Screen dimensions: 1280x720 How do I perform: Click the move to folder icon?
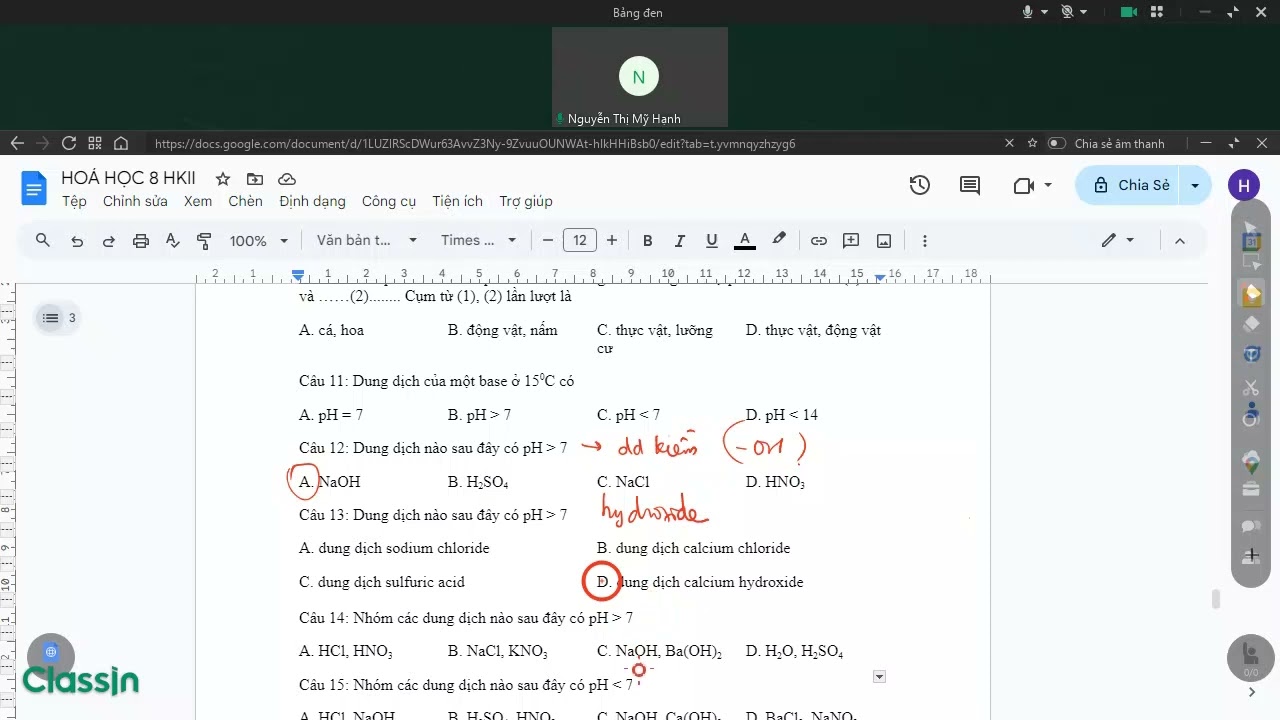pyautogui.click(x=255, y=179)
